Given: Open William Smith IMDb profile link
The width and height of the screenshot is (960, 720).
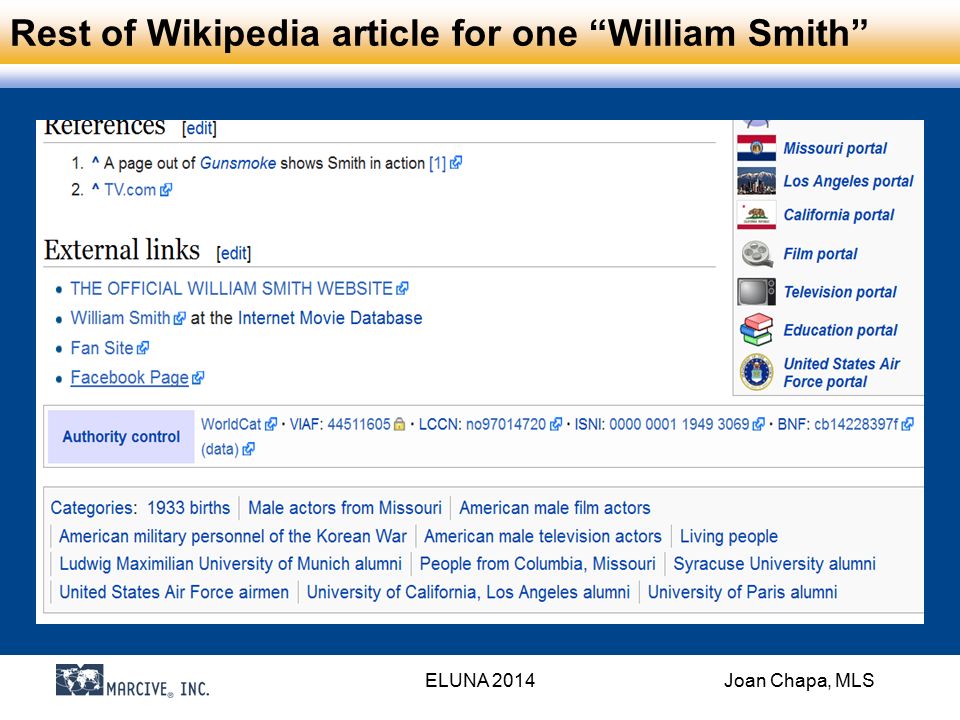Looking at the screenshot, I should (120, 318).
